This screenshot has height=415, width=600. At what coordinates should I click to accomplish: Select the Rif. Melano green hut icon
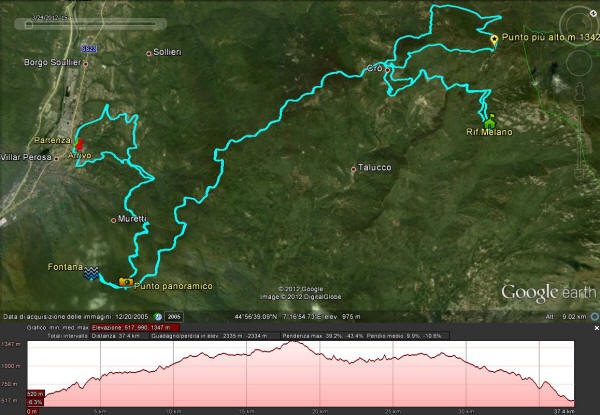(490, 122)
